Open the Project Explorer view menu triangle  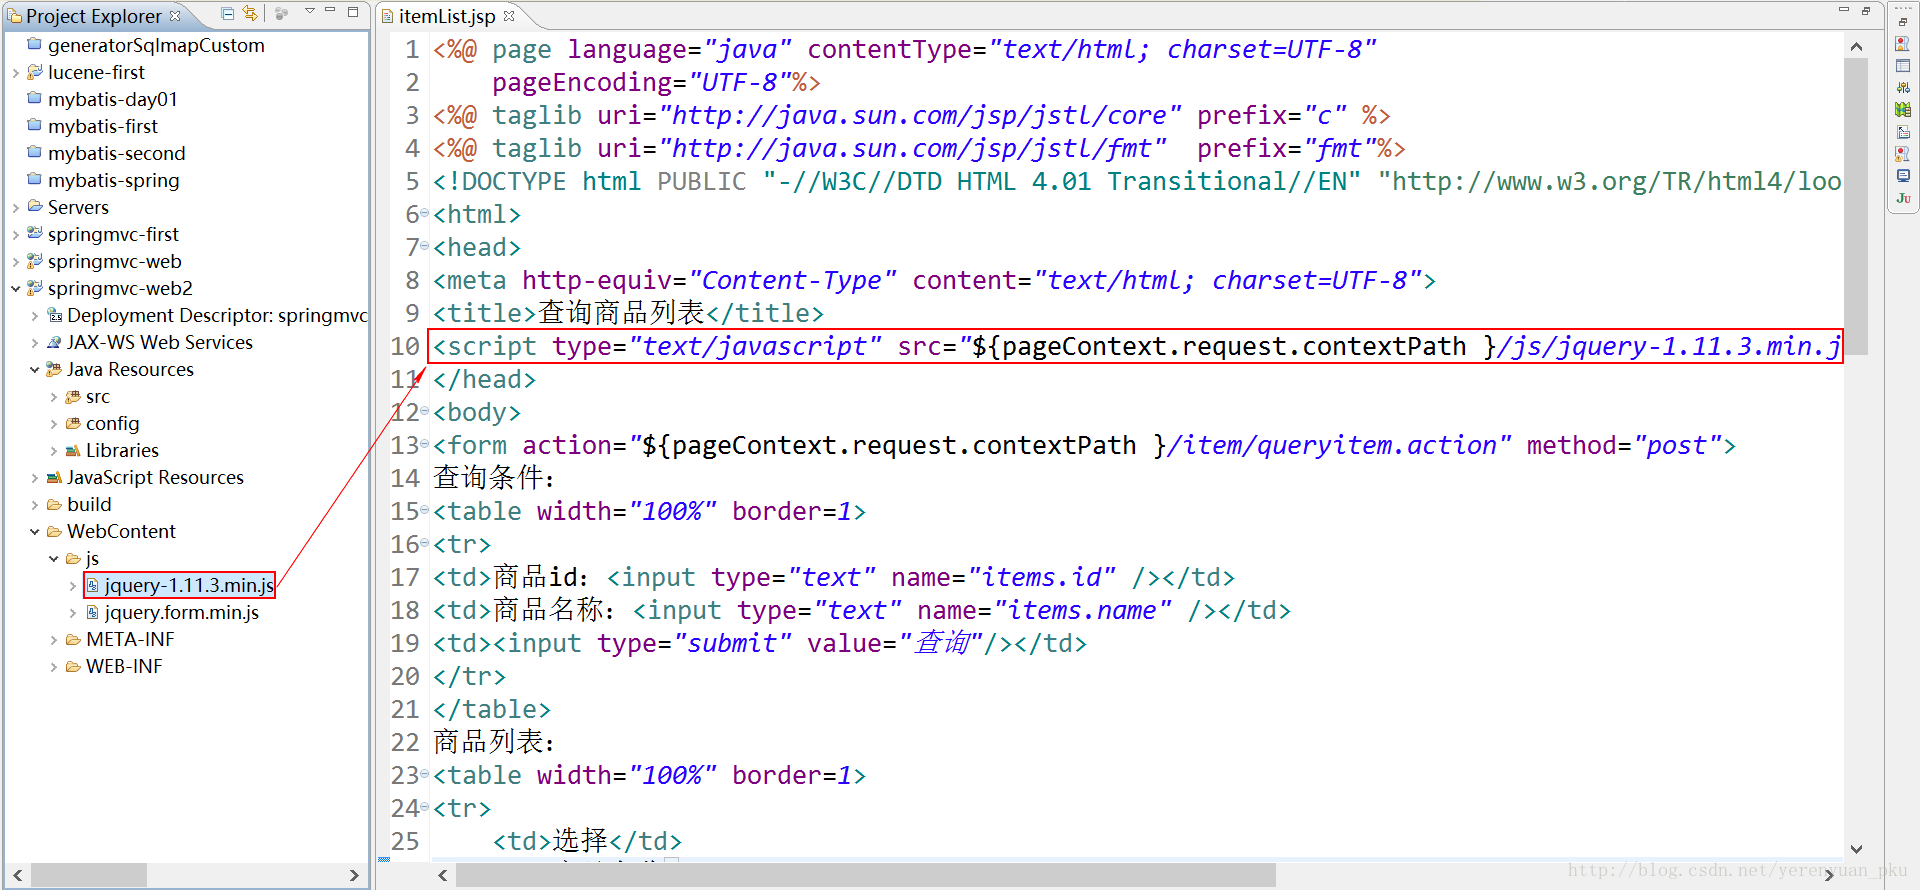click(x=310, y=11)
